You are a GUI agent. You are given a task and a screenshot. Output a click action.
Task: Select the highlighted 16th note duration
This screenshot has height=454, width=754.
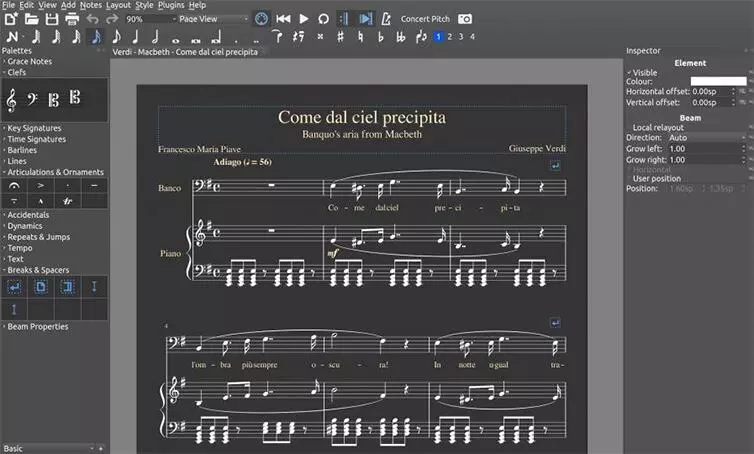click(x=96, y=37)
